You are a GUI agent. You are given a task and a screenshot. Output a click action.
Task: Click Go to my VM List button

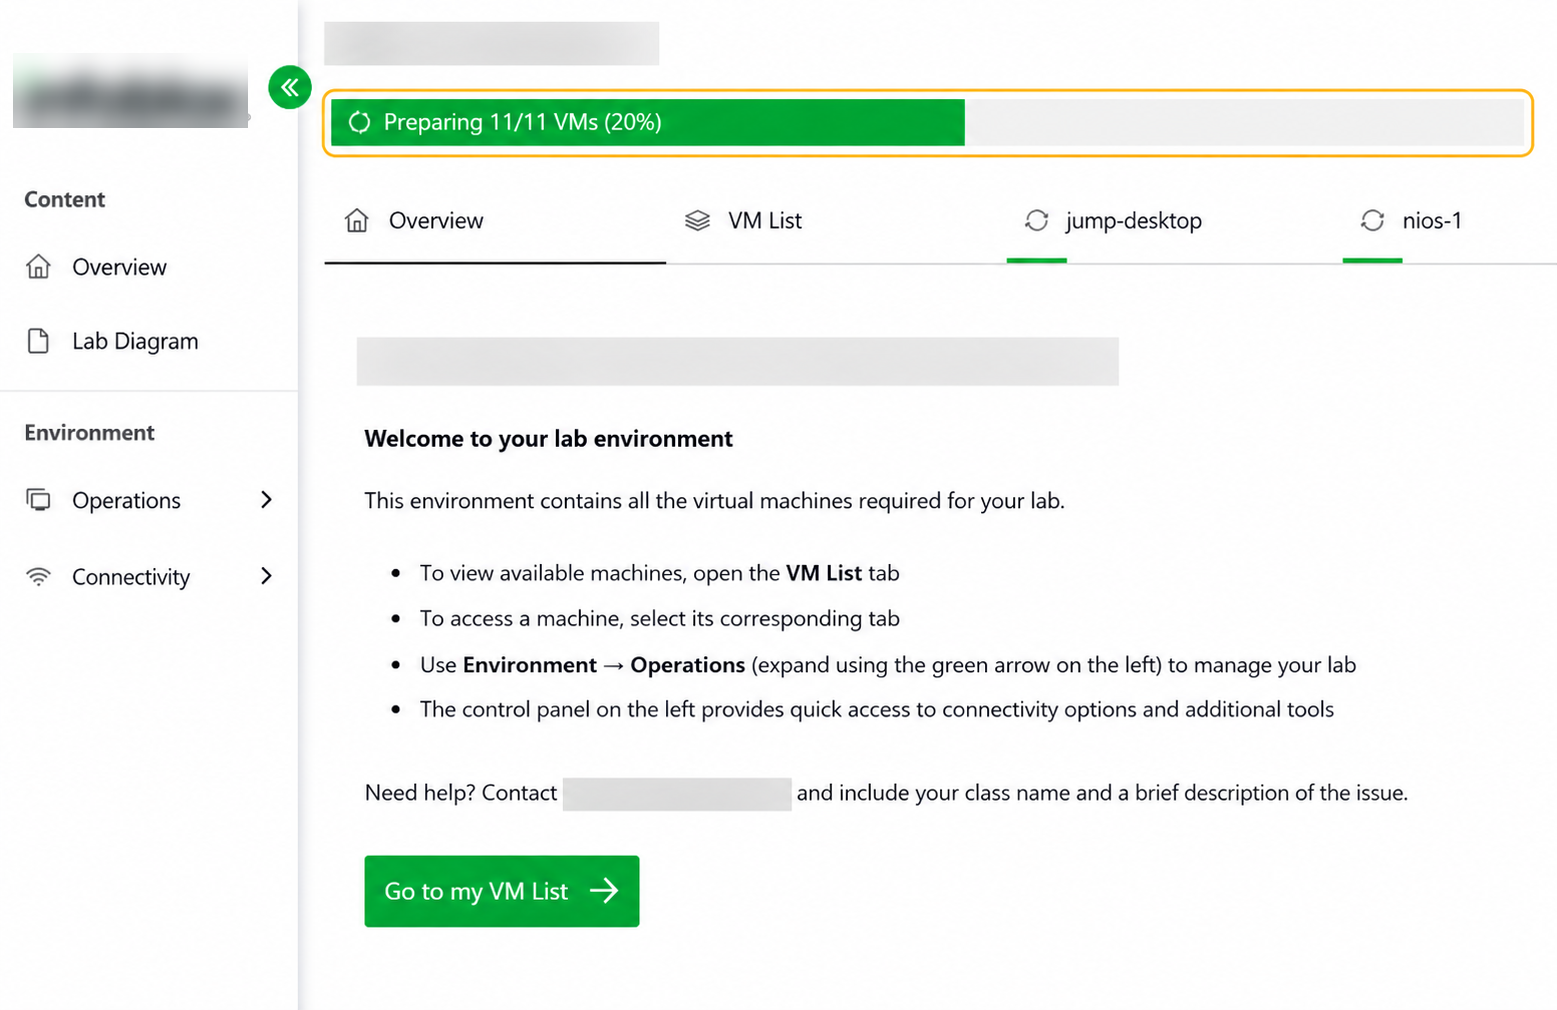pos(502,891)
